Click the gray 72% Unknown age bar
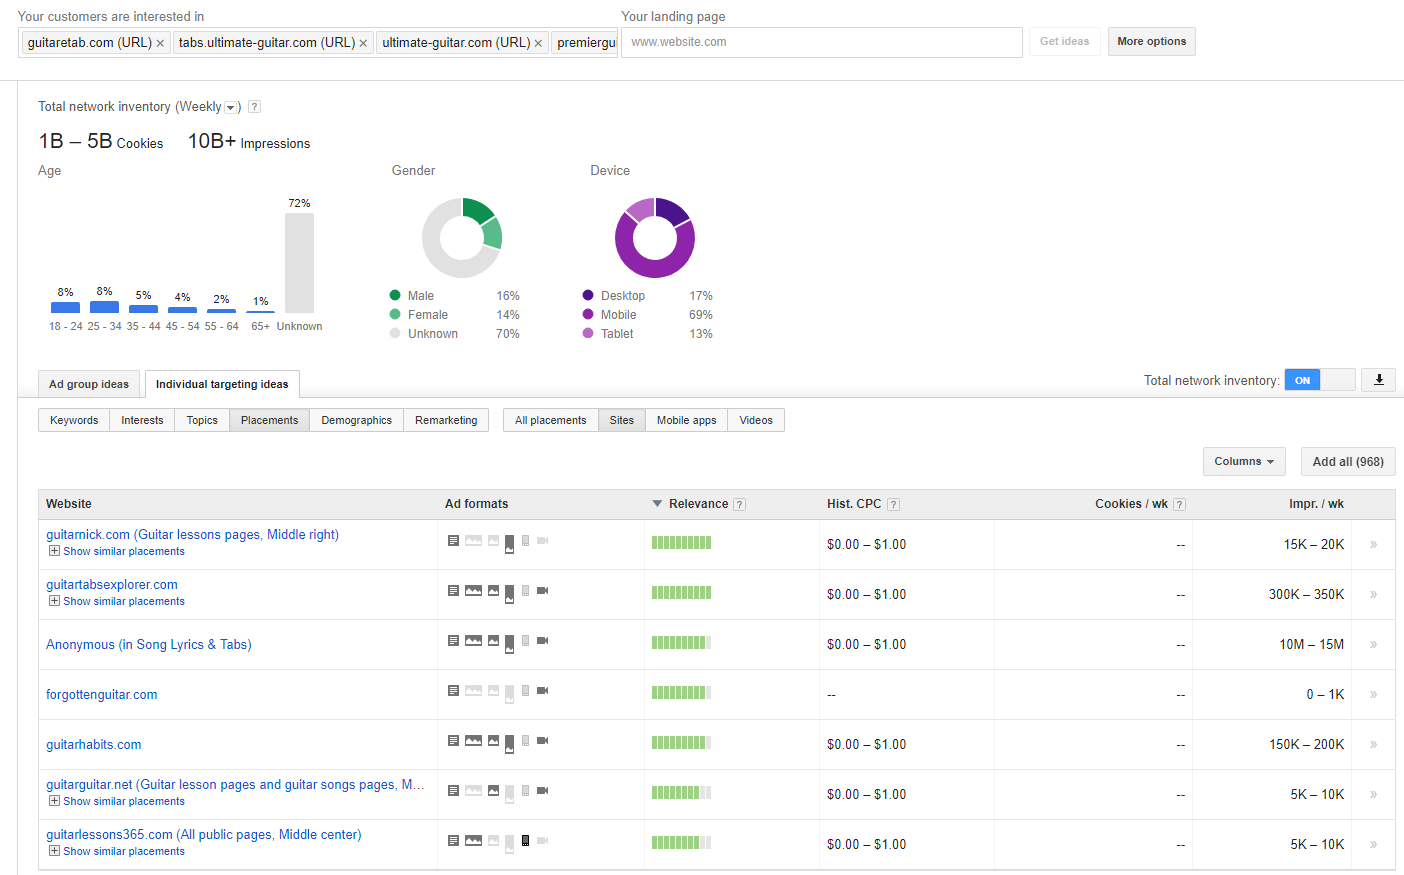1404x875 pixels. pos(299,263)
